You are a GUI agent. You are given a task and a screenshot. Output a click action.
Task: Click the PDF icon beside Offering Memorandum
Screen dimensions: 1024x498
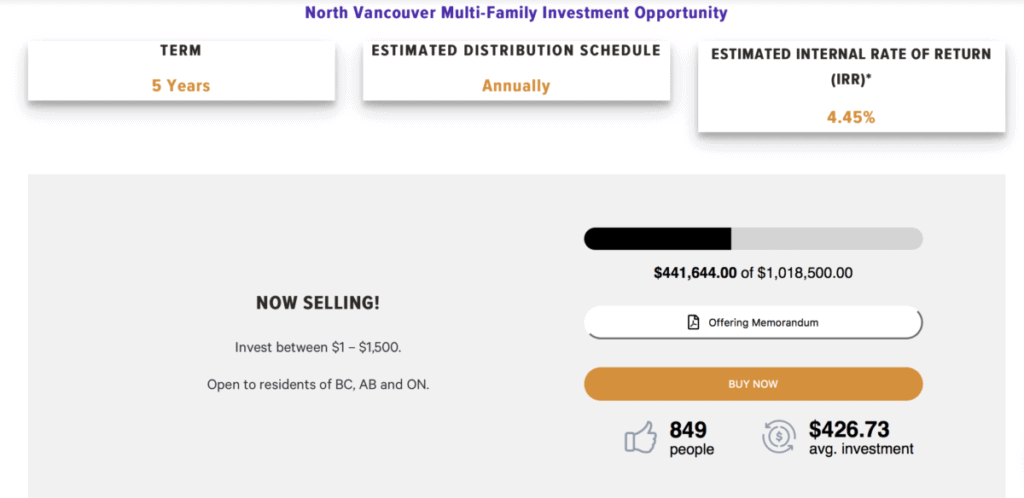pos(693,322)
